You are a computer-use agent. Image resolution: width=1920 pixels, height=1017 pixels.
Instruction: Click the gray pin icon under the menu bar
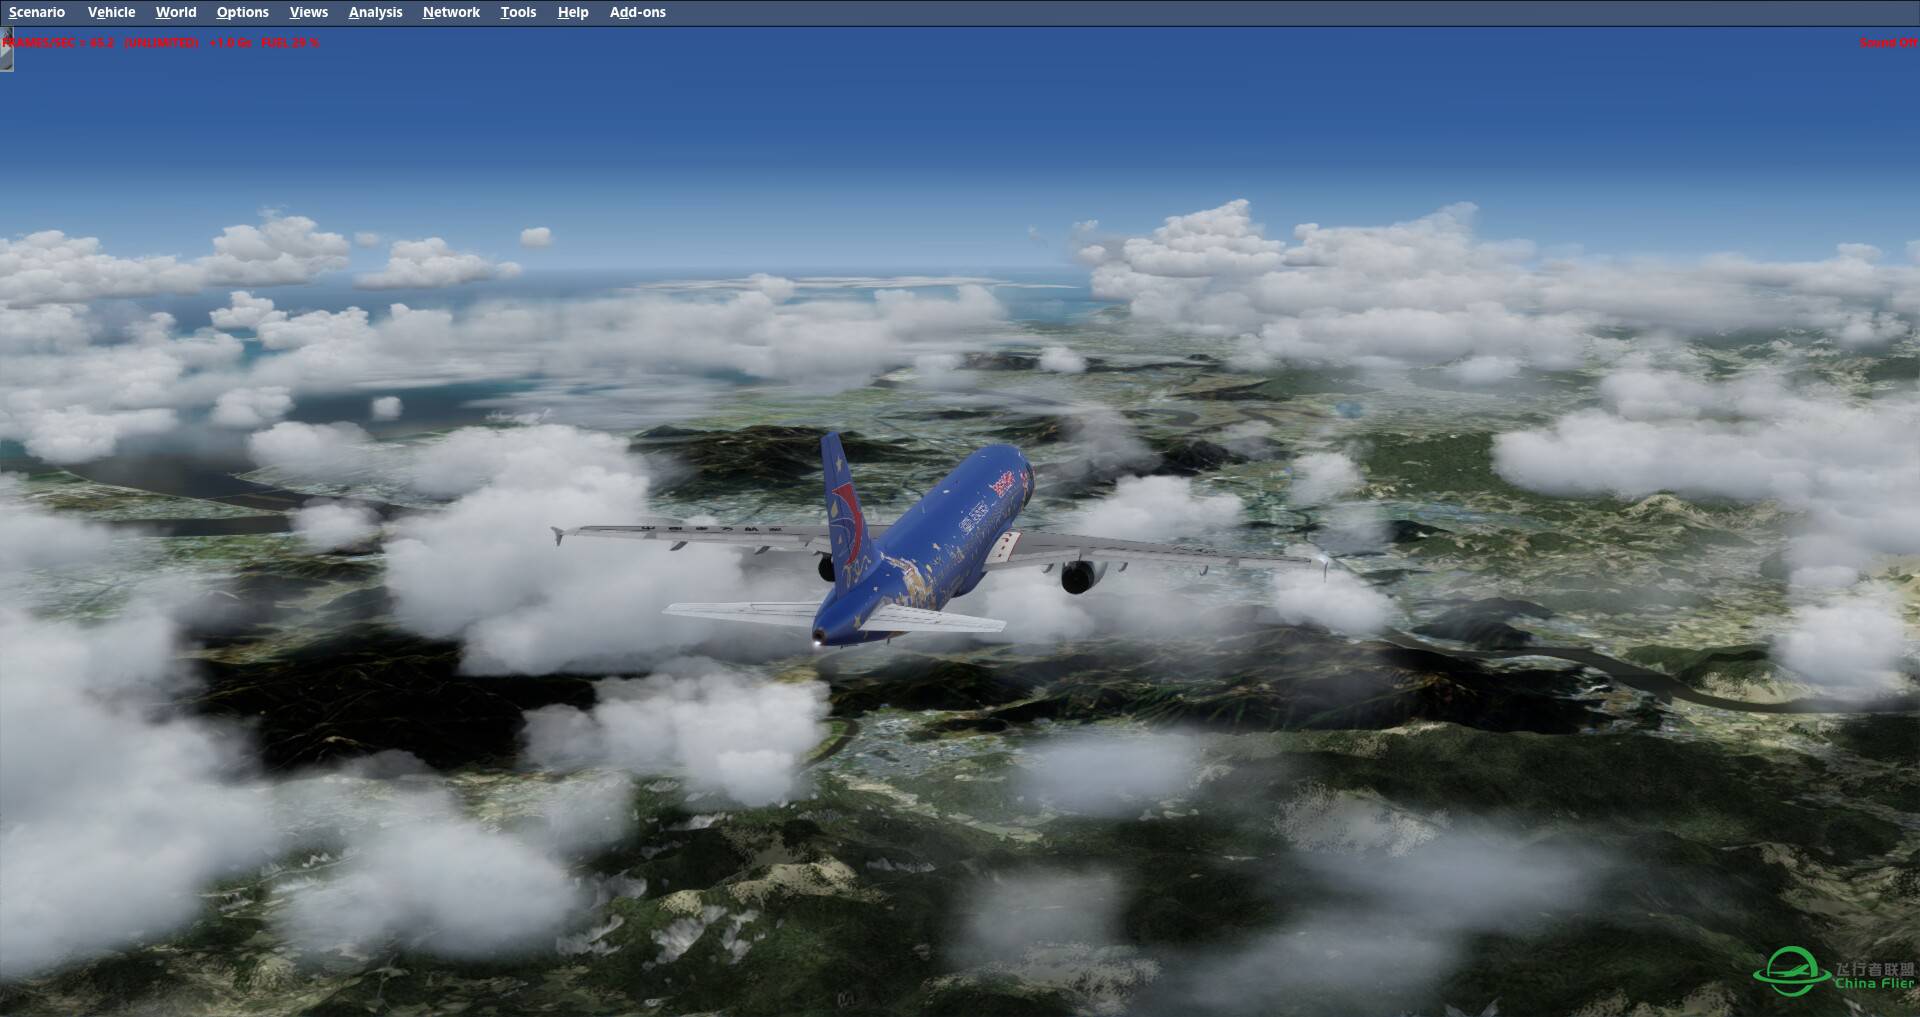(6, 50)
